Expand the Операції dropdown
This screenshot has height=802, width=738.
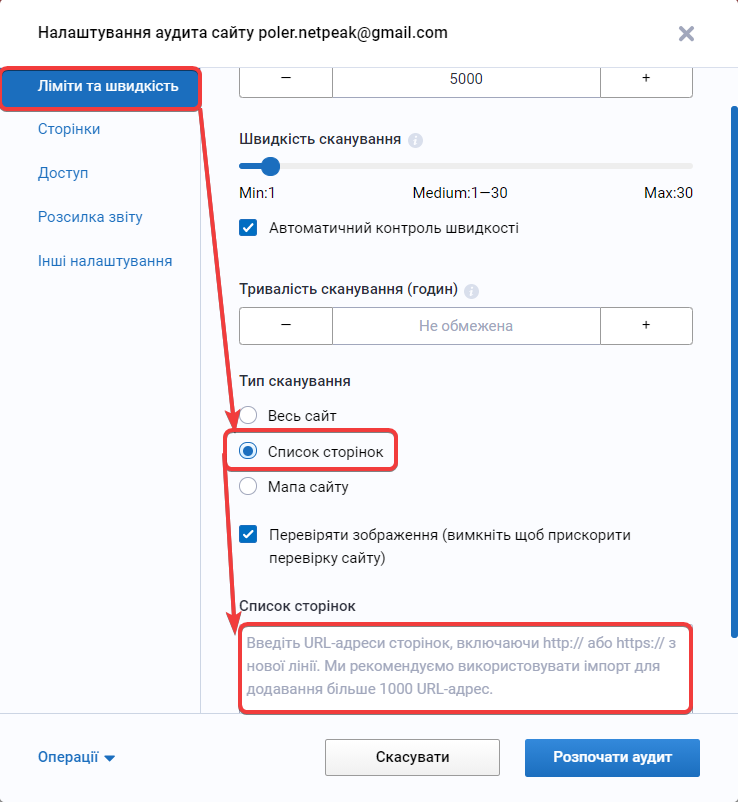tap(77, 758)
